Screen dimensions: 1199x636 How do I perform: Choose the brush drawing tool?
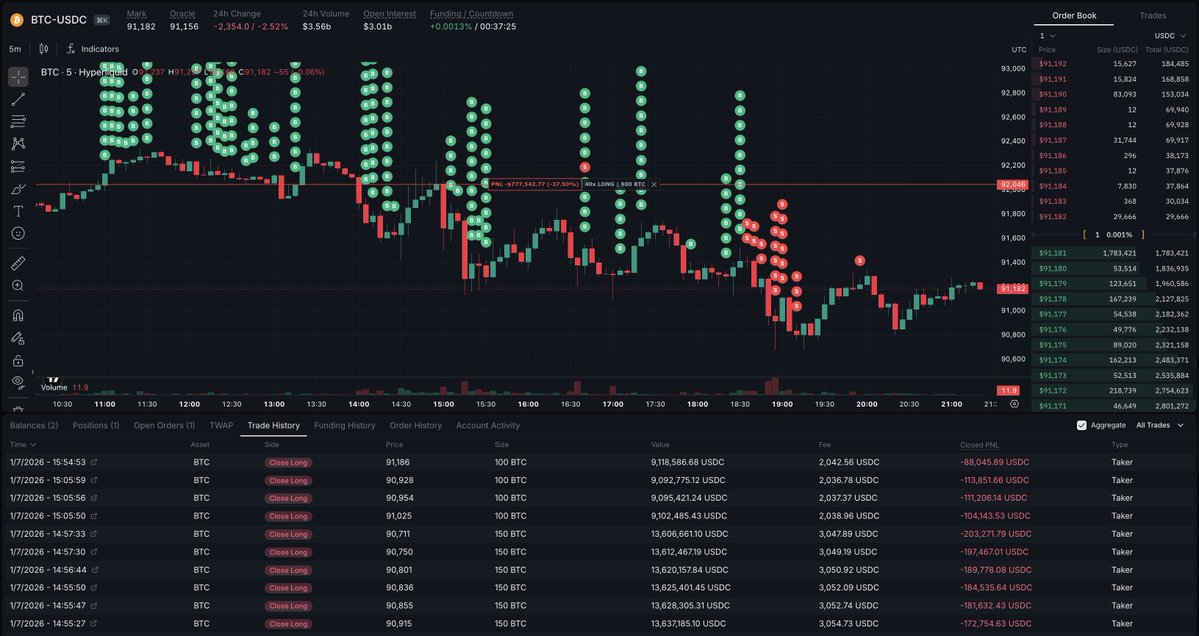18,189
